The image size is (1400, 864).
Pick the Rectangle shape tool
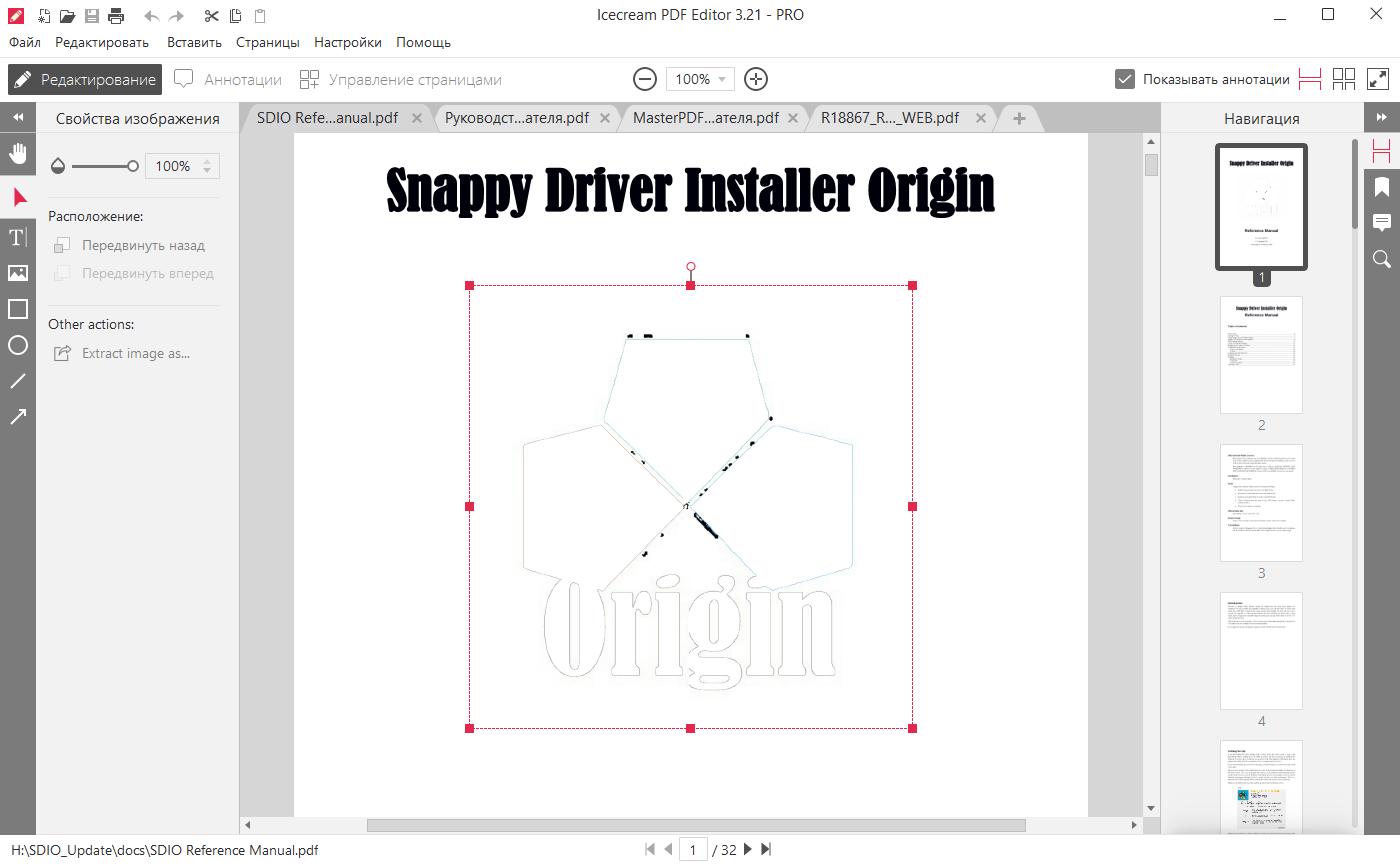click(17, 309)
